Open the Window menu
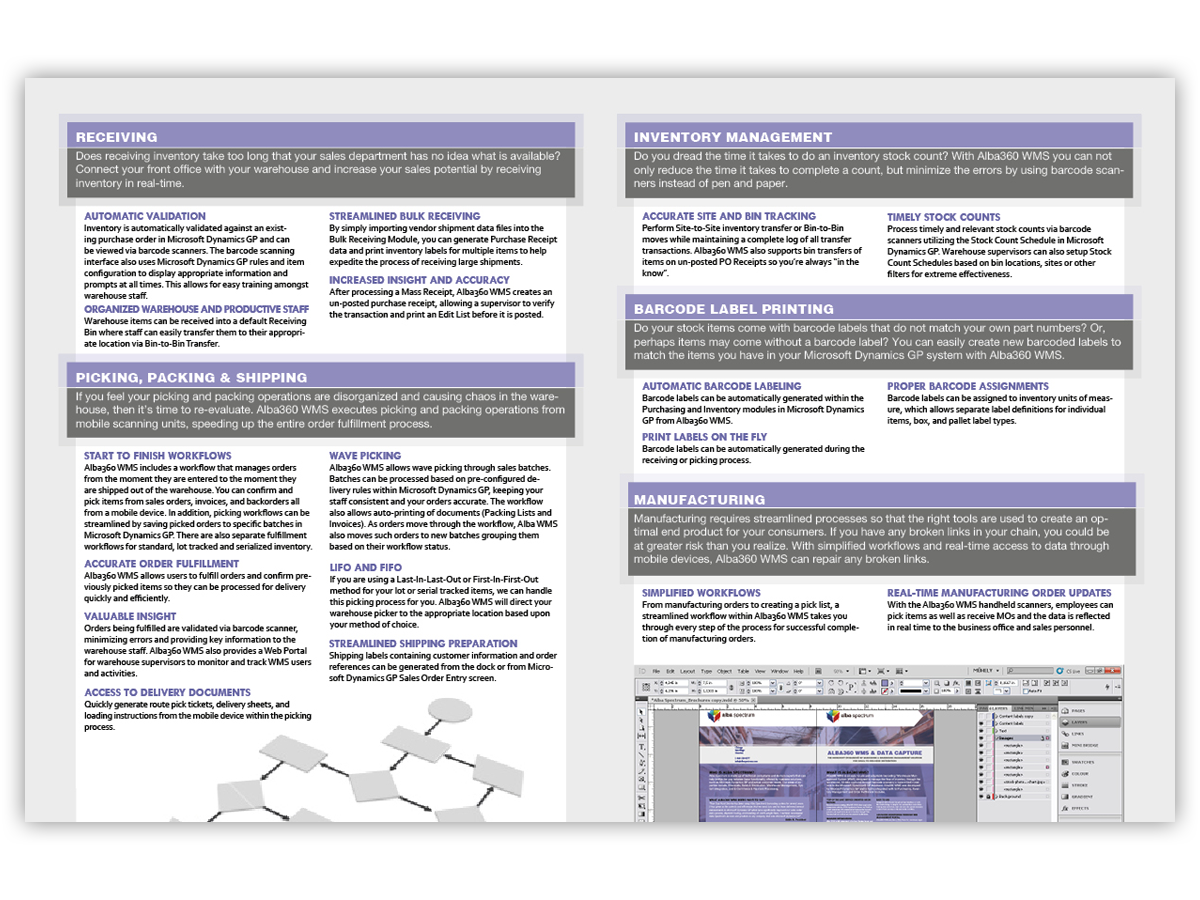The width and height of the screenshot is (1200, 900). pos(780,671)
